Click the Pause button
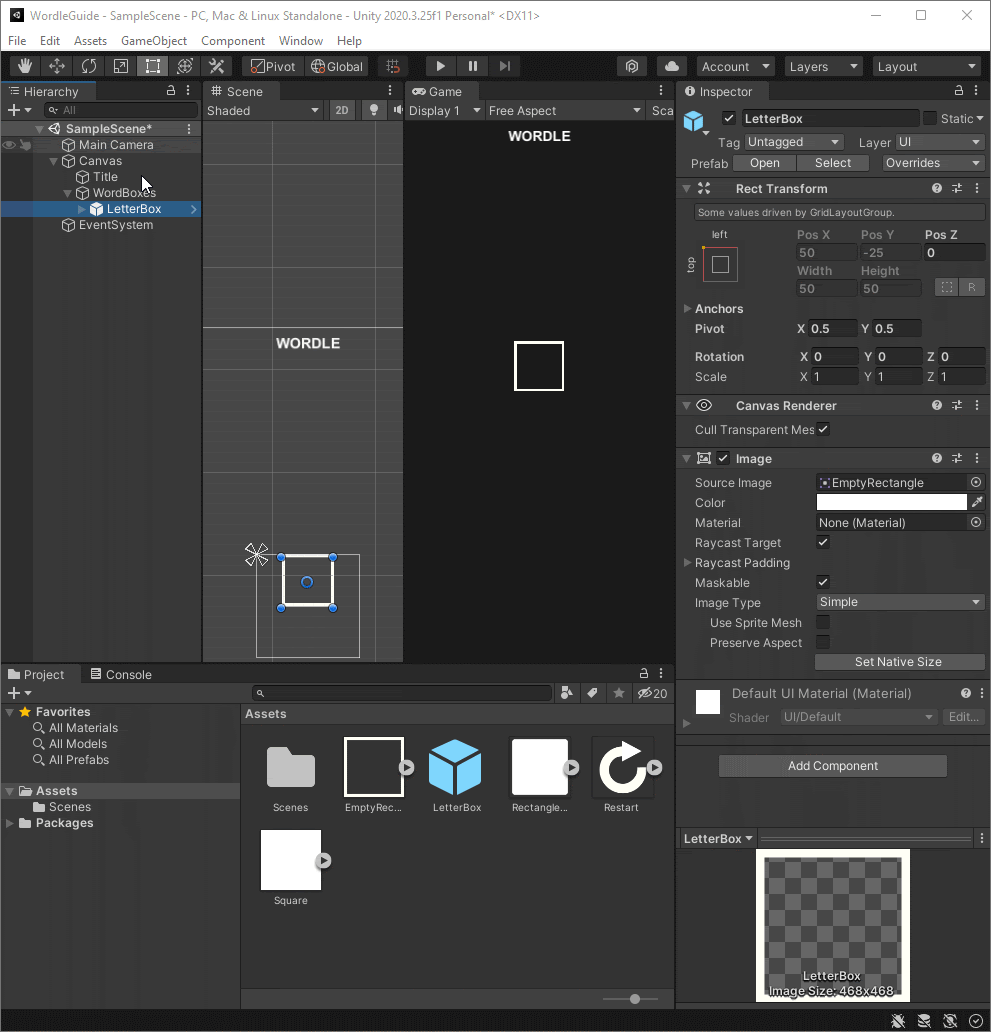Viewport: 991px width, 1032px height. click(472, 66)
